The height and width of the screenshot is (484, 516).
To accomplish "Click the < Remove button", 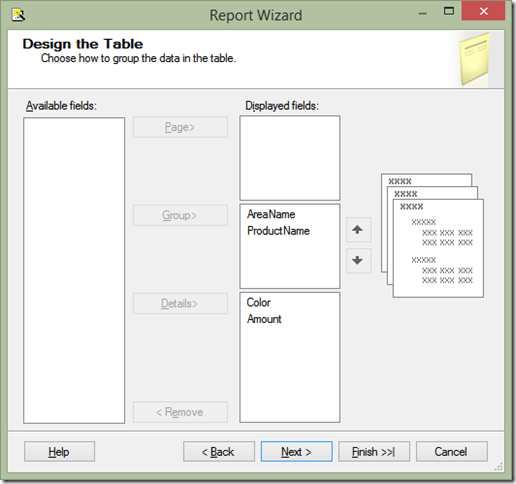I will (180, 412).
